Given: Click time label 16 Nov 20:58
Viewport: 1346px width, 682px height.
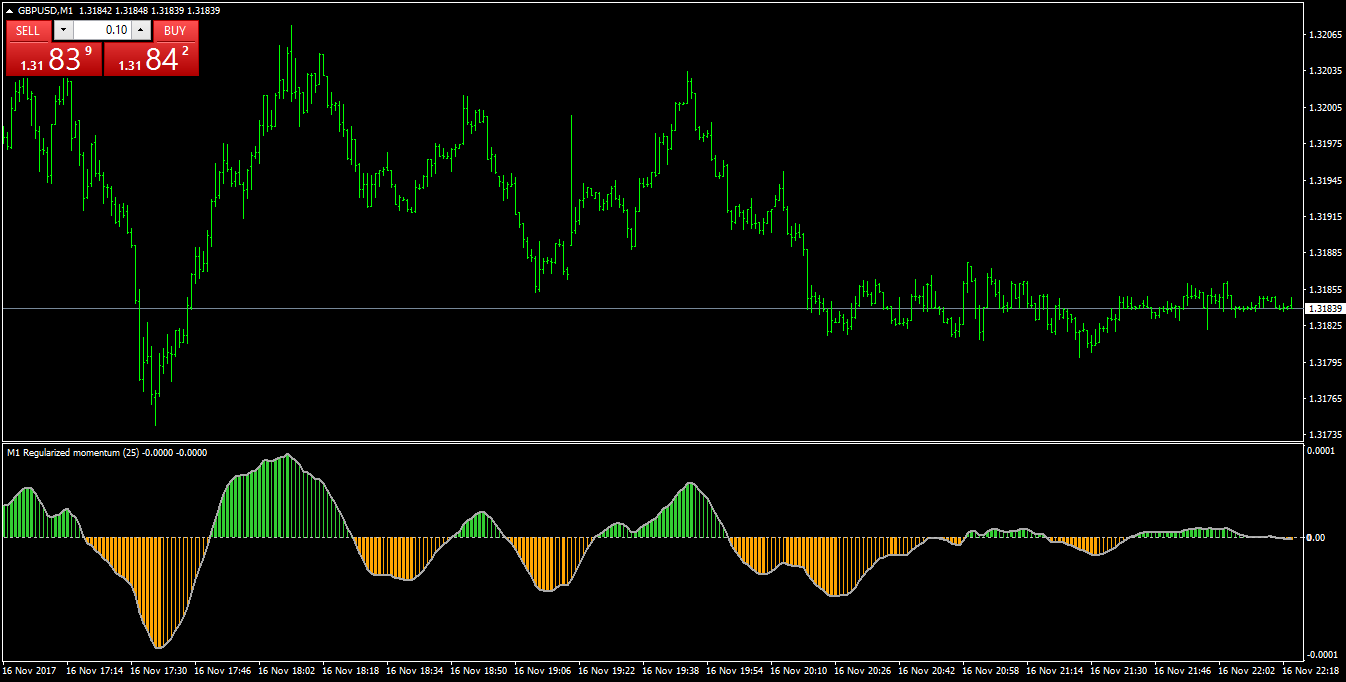Looking at the screenshot, I should point(991,671).
